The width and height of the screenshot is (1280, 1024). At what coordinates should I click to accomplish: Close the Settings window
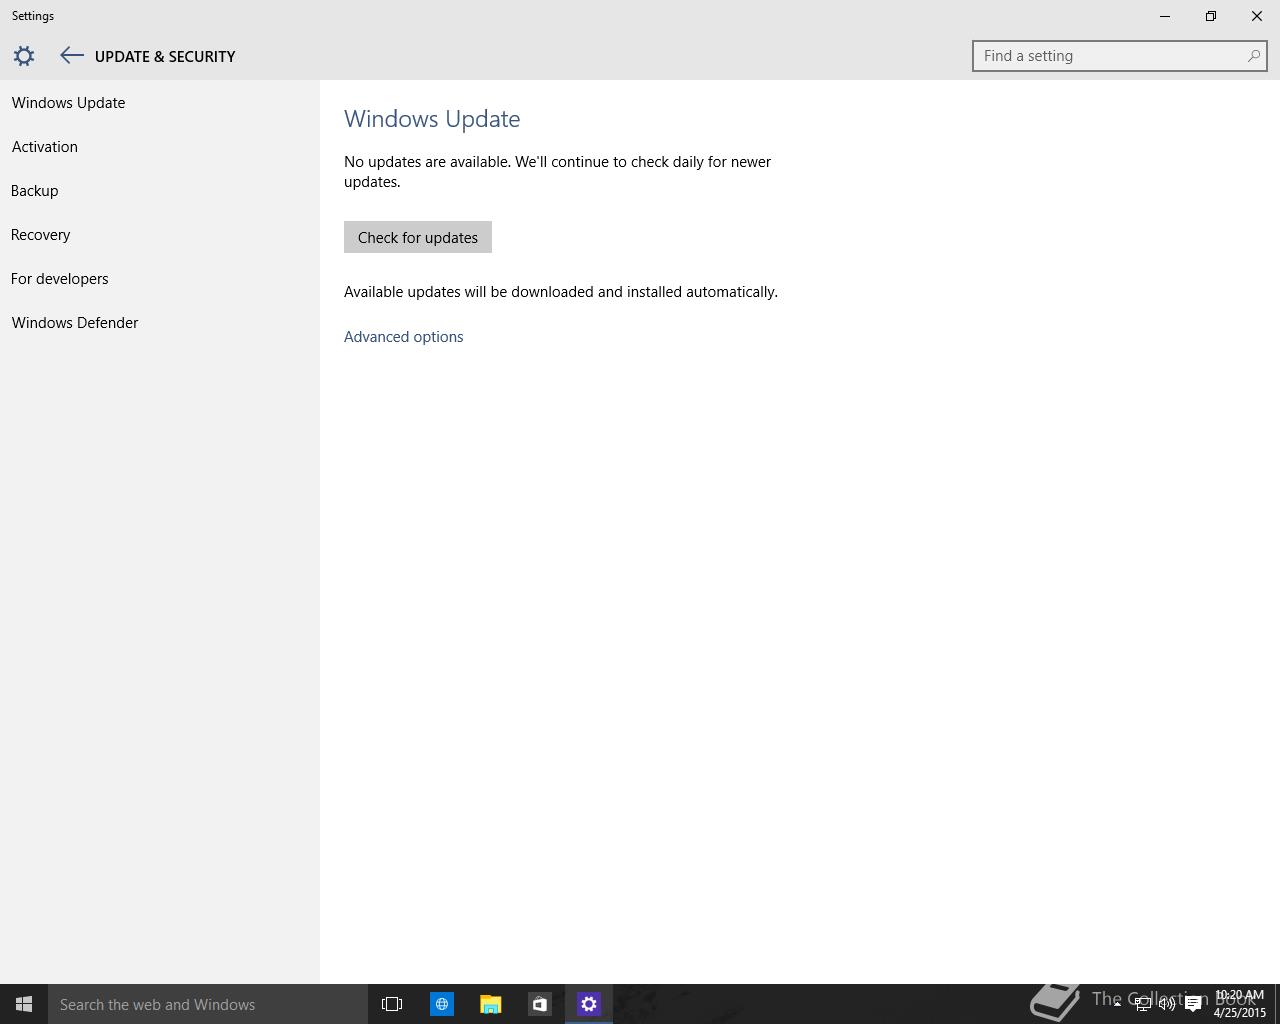point(1257,16)
